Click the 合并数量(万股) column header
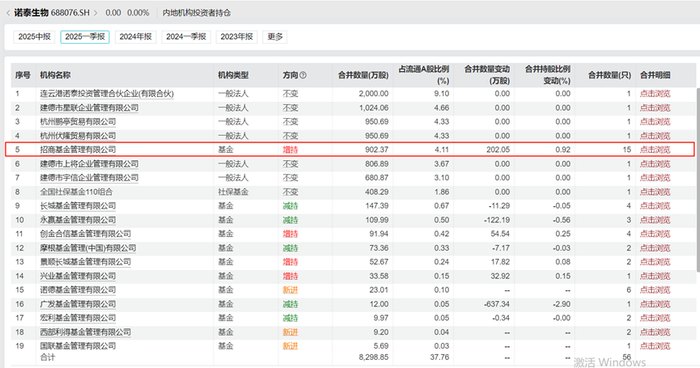 coord(363,75)
